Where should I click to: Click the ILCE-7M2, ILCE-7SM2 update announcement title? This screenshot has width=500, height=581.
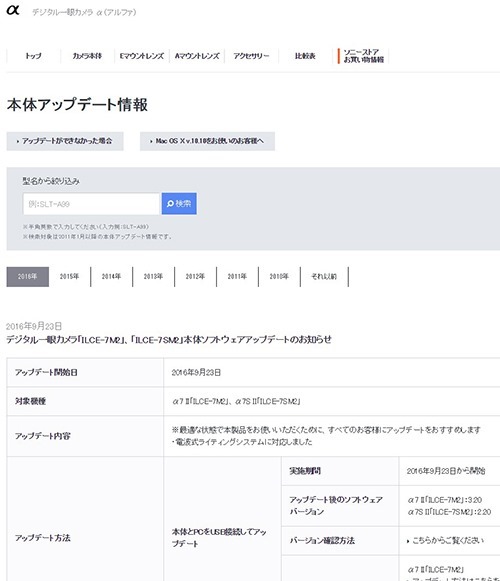pyautogui.click(x=169, y=340)
